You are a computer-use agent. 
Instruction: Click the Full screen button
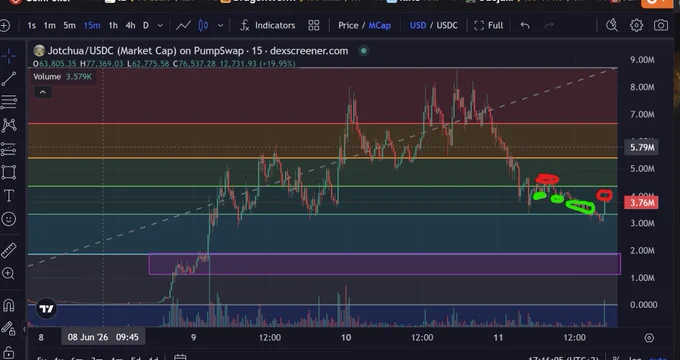[489, 26]
